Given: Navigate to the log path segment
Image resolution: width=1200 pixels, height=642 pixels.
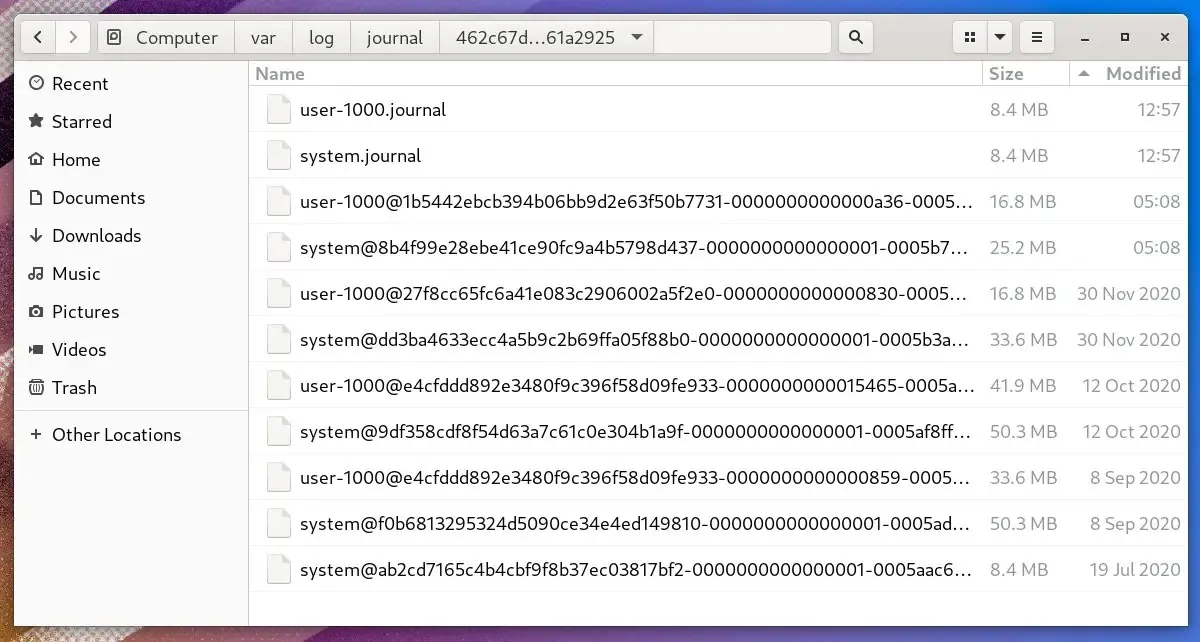Looking at the screenshot, I should tap(321, 38).
